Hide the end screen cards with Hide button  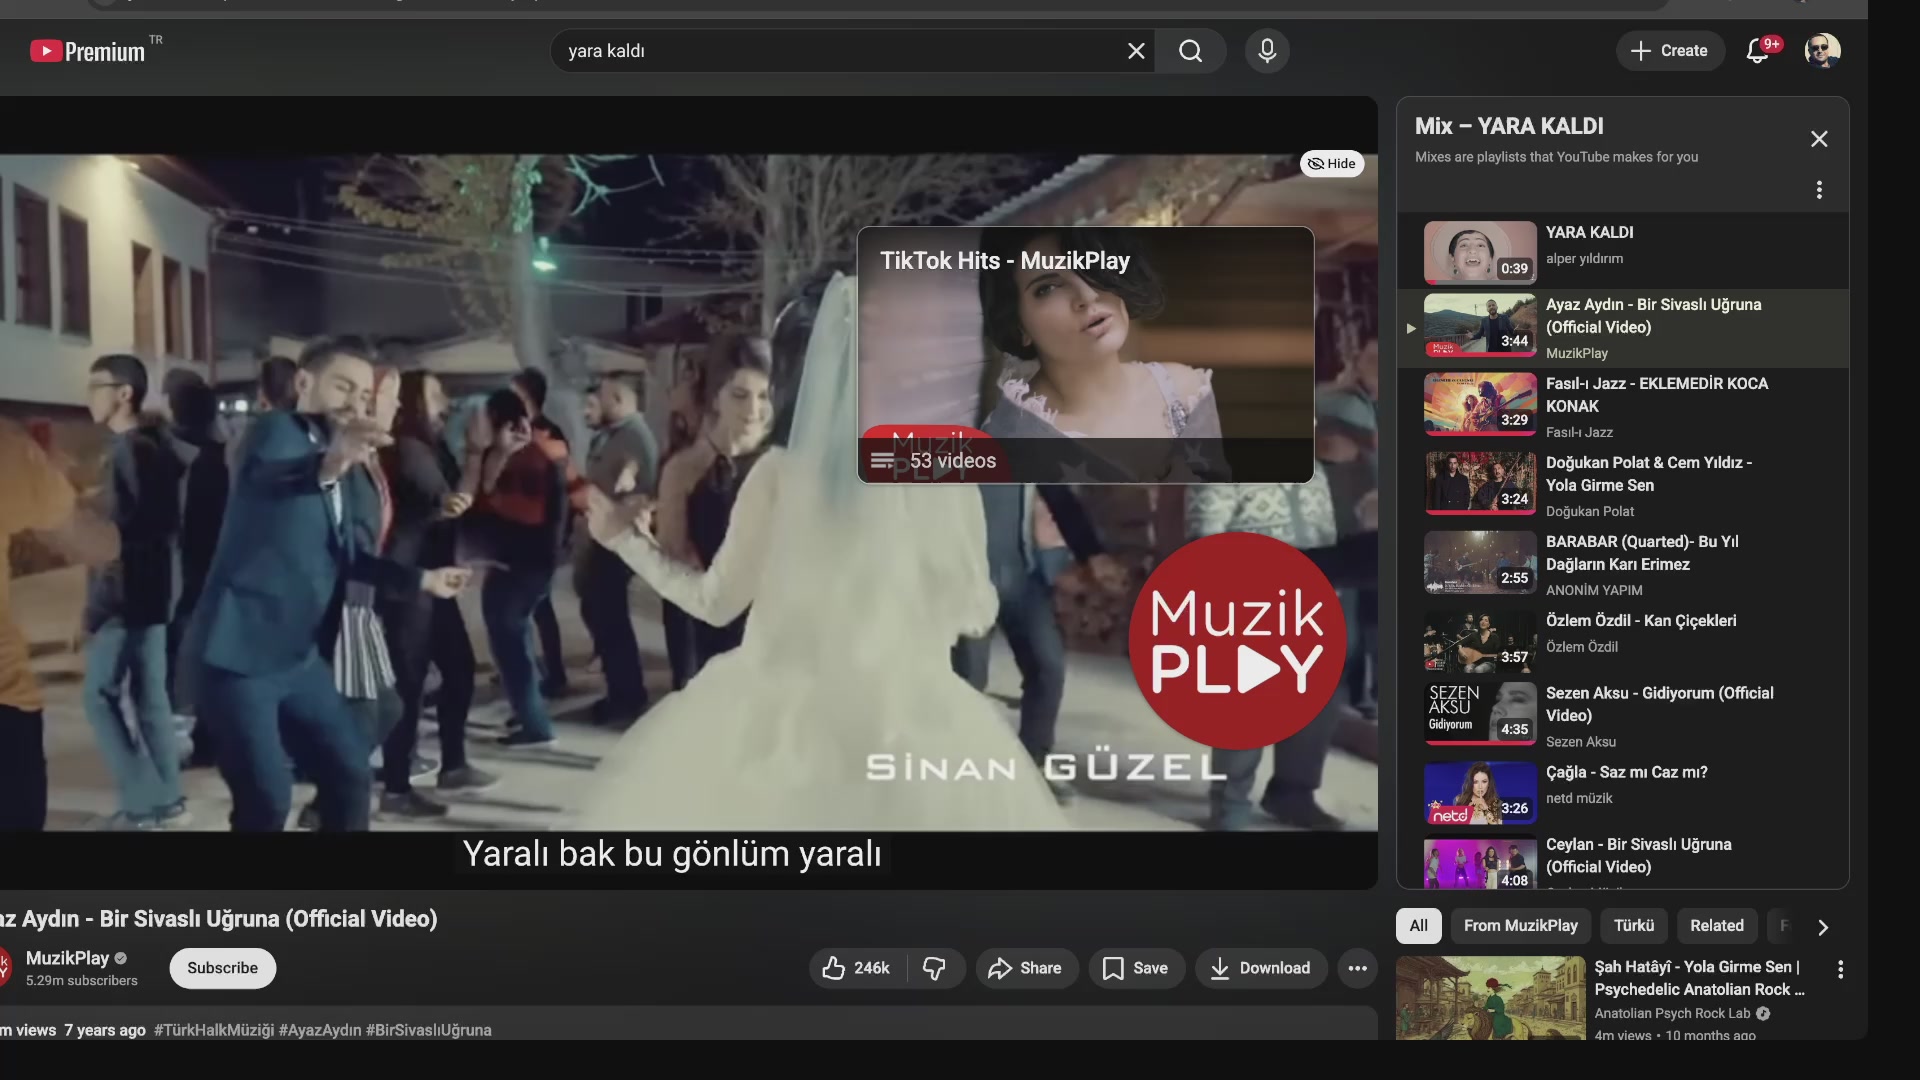[1332, 164]
